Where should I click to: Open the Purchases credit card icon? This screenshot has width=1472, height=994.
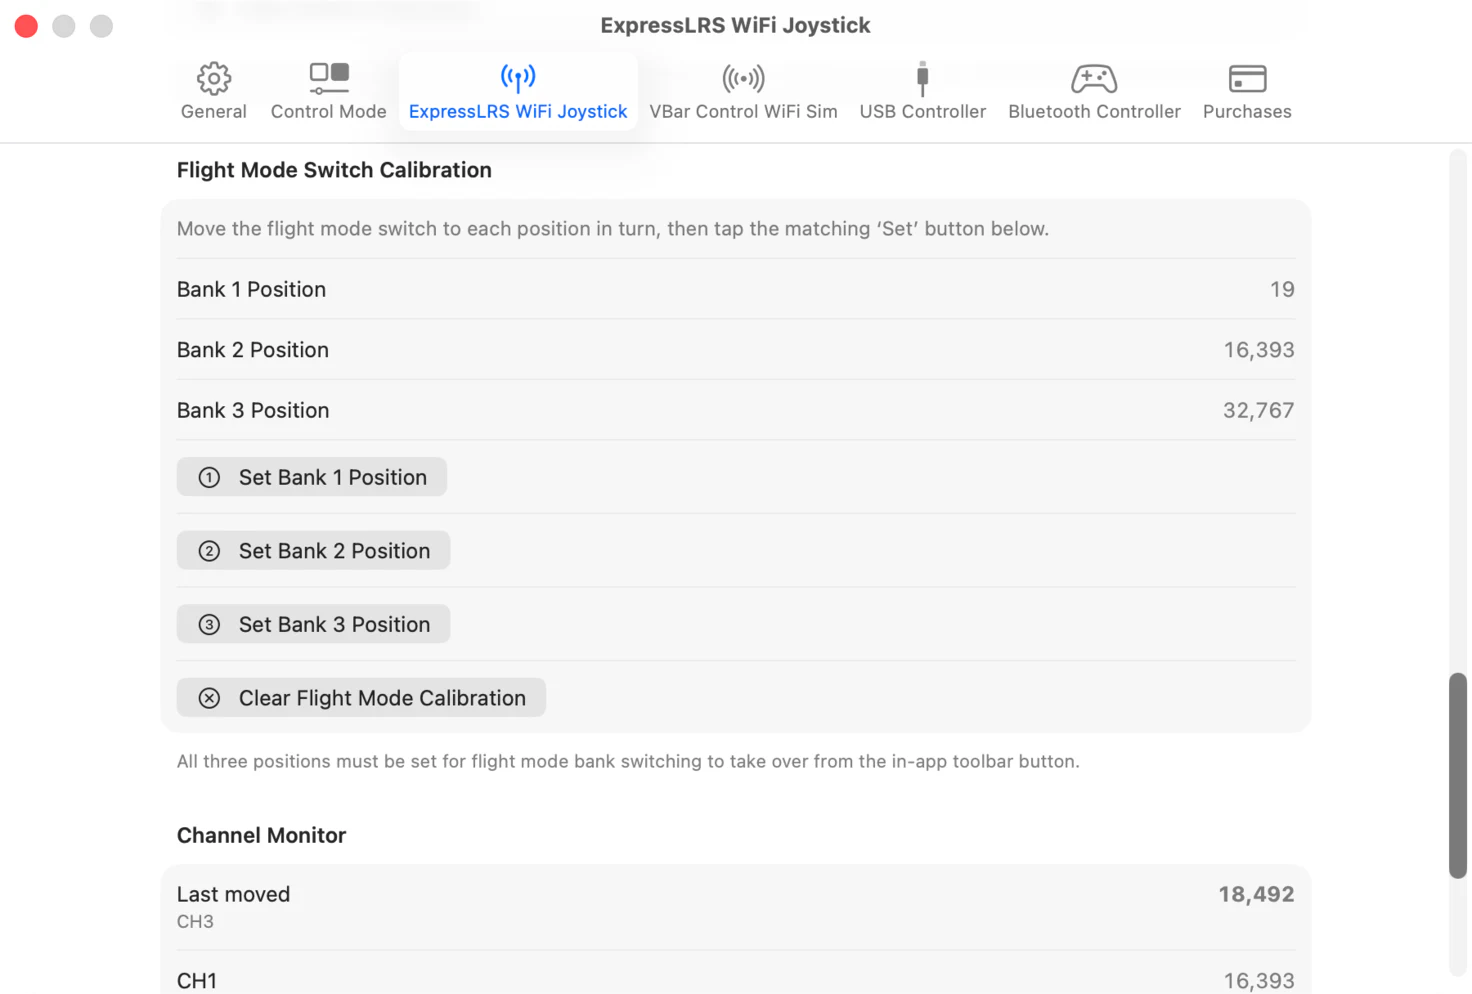pyautogui.click(x=1247, y=78)
